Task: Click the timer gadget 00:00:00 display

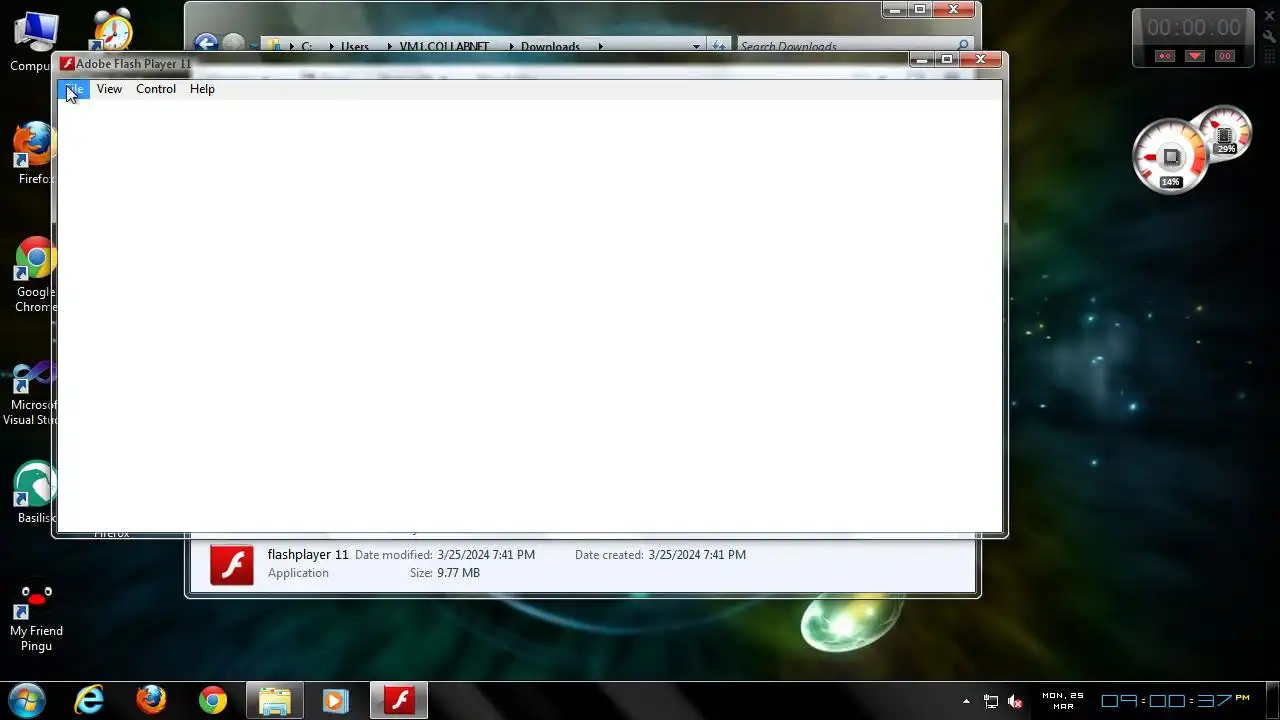Action: pyautogui.click(x=1193, y=28)
